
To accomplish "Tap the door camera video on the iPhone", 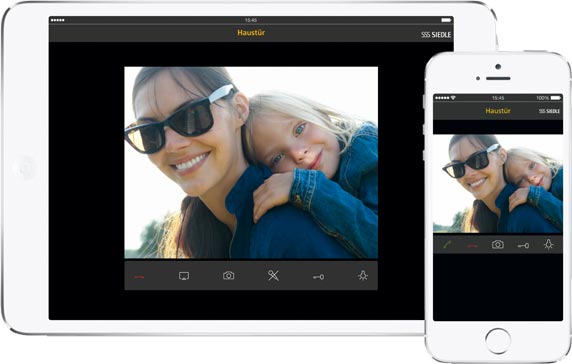I will (498, 183).
